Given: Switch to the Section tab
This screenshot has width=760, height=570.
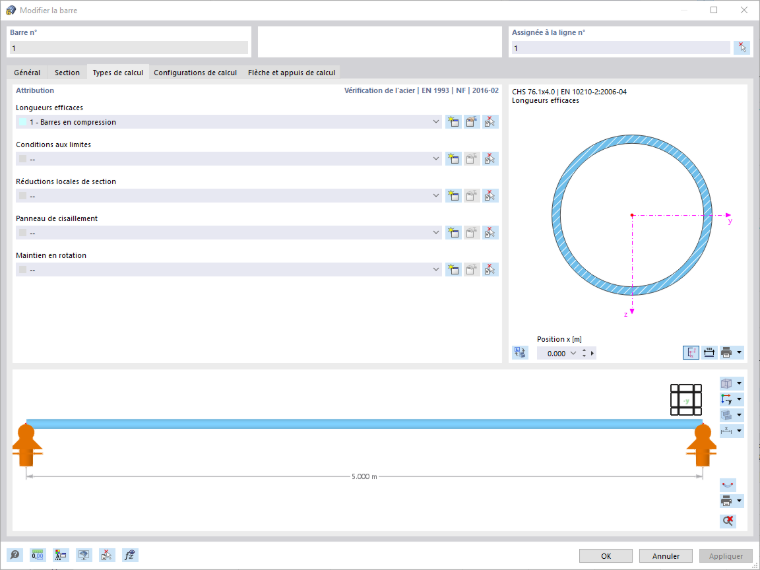Looking at the screenshot, I should click(x=67, y=72).
